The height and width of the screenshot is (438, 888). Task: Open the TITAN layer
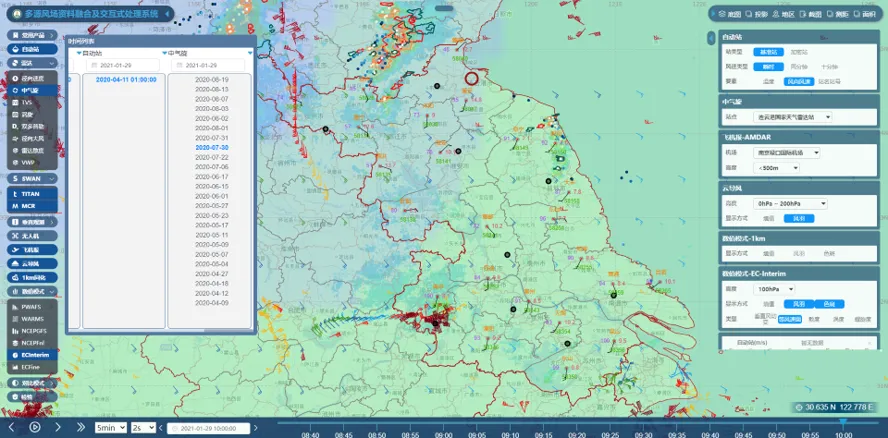coord(29,192)
